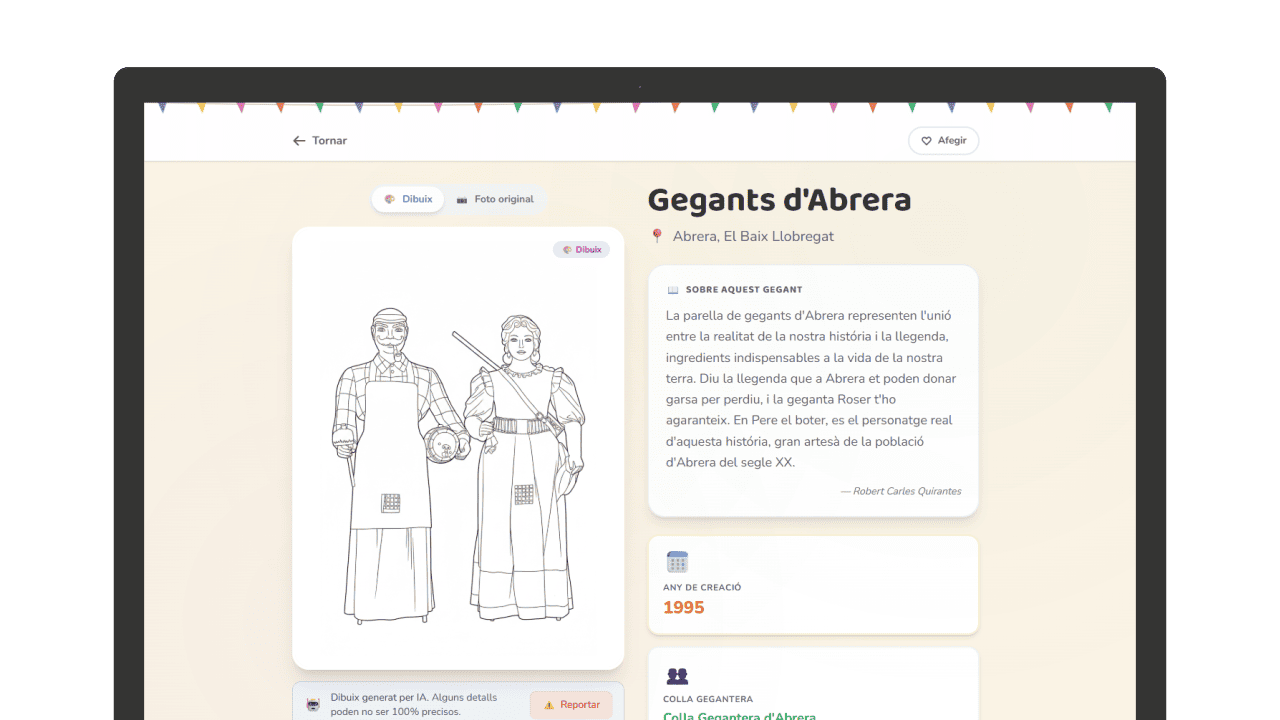The image size is (1280, 720).
Task: Open the Colla Gegantera d'Abrera link
Action: [739, 716]
